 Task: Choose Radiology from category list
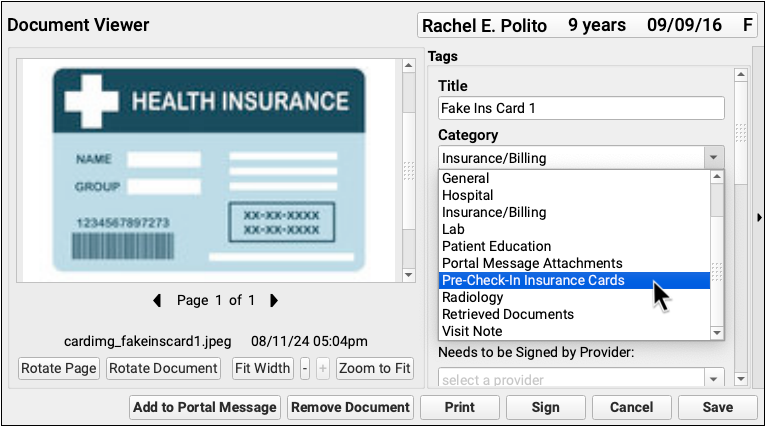pyautogui.click(x=473, y=297)
